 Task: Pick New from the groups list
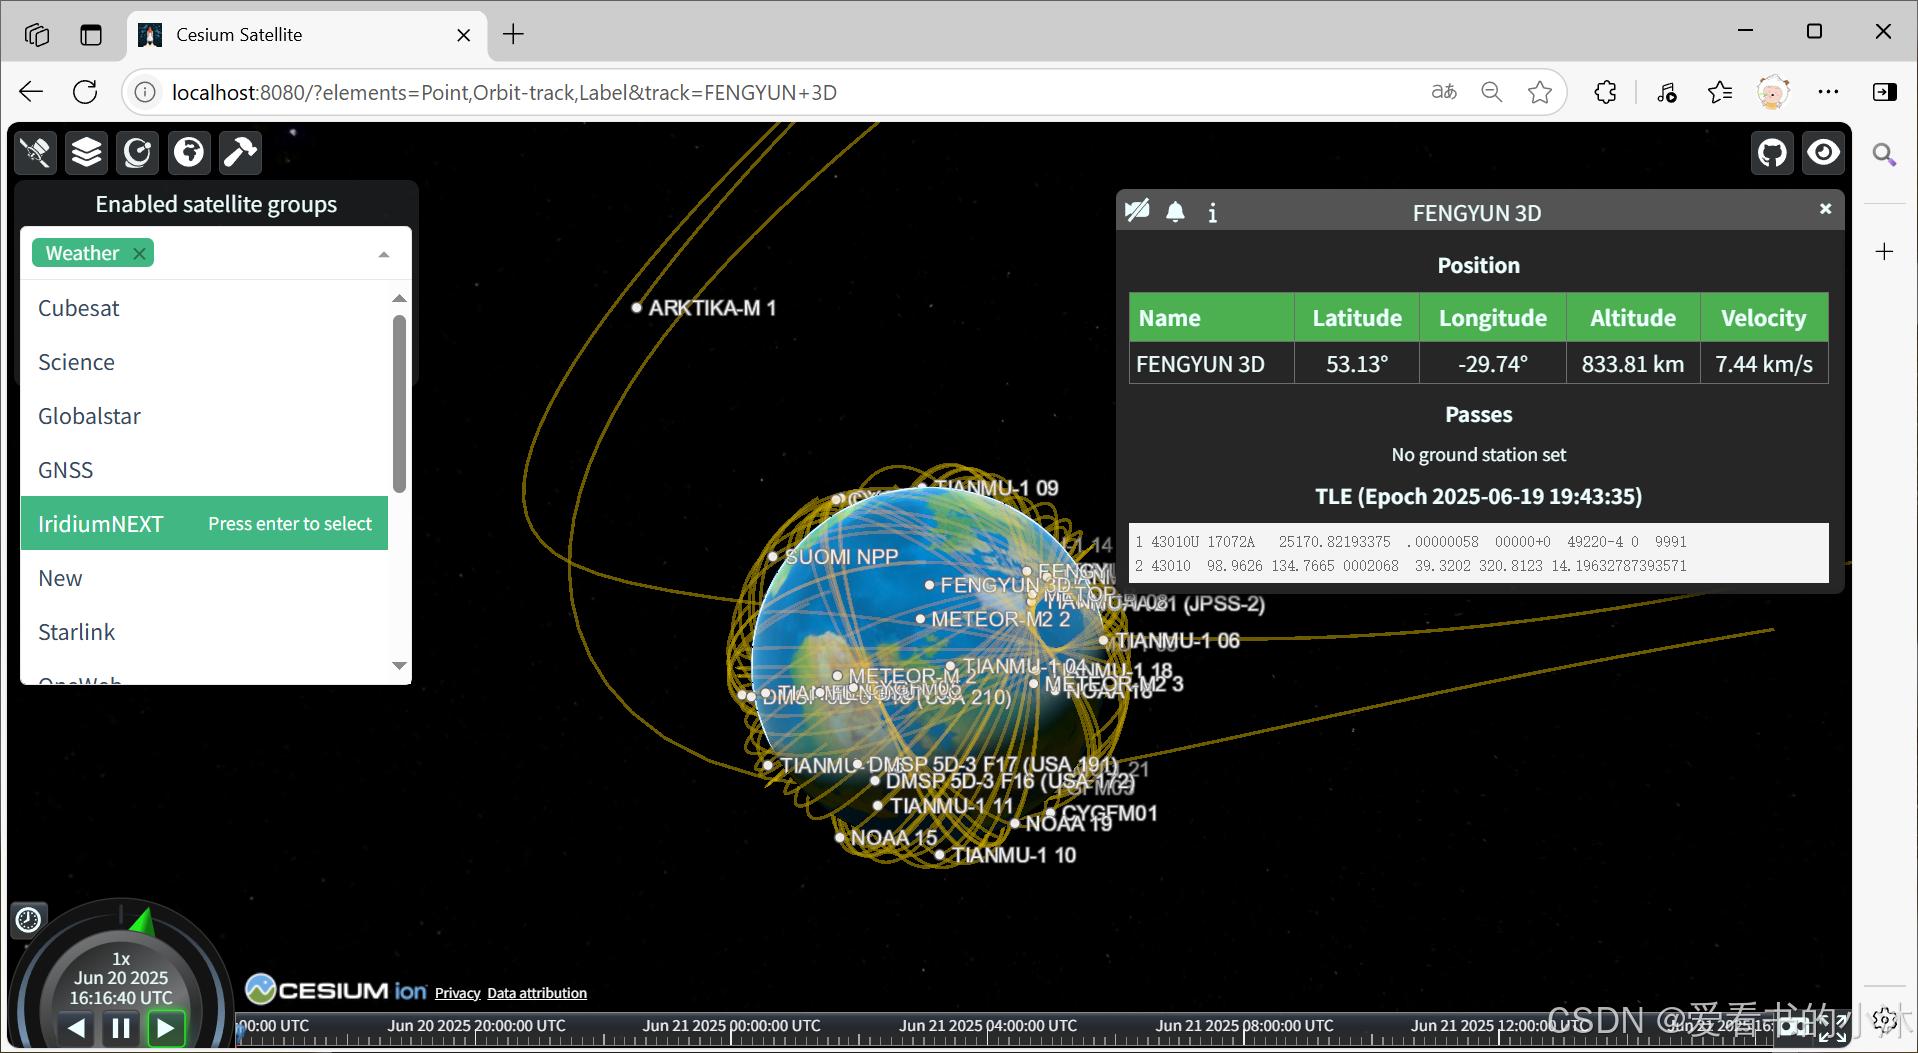click(x=204, y=578)
